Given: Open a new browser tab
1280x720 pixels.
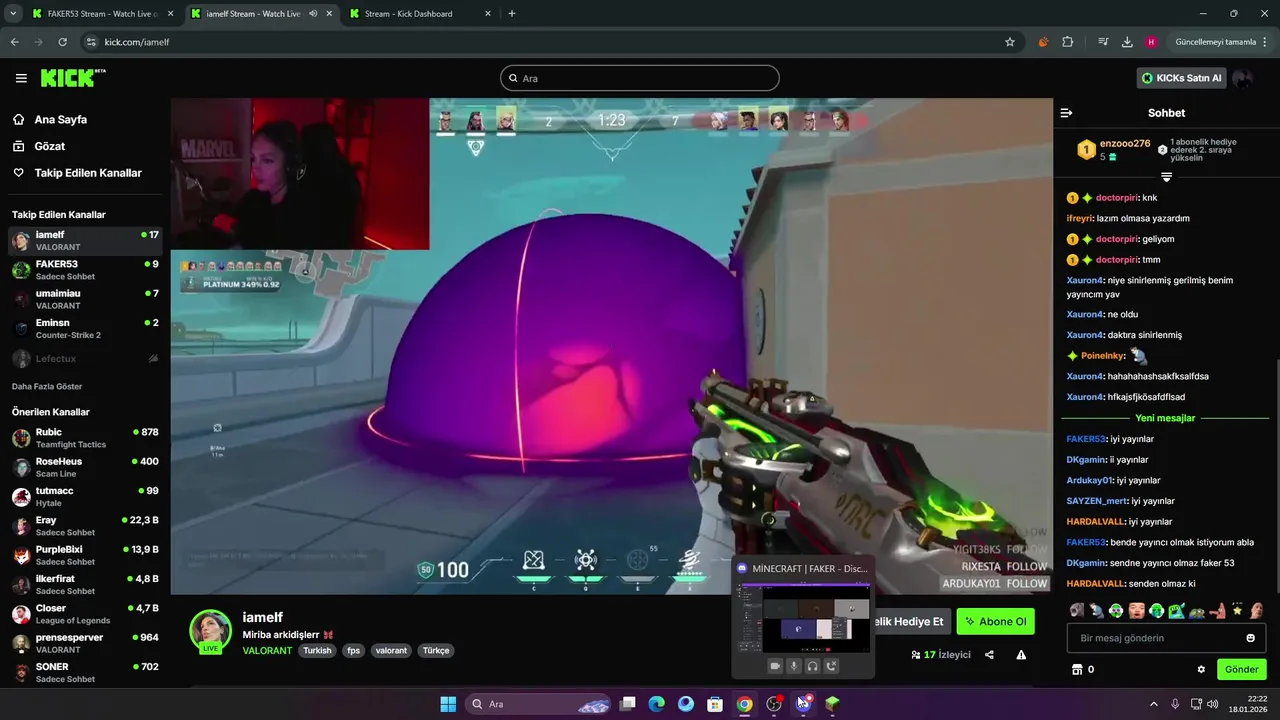Looking at the screenshot, I should [x=512, y=14].
